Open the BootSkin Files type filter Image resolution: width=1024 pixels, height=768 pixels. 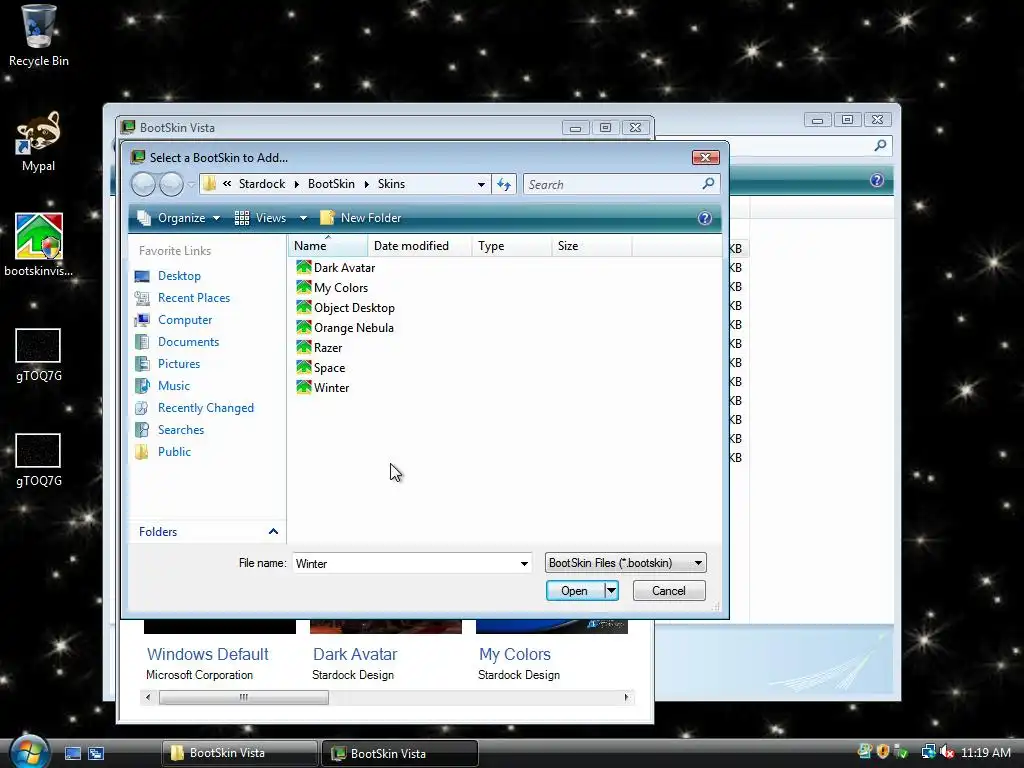pos(626,563)
